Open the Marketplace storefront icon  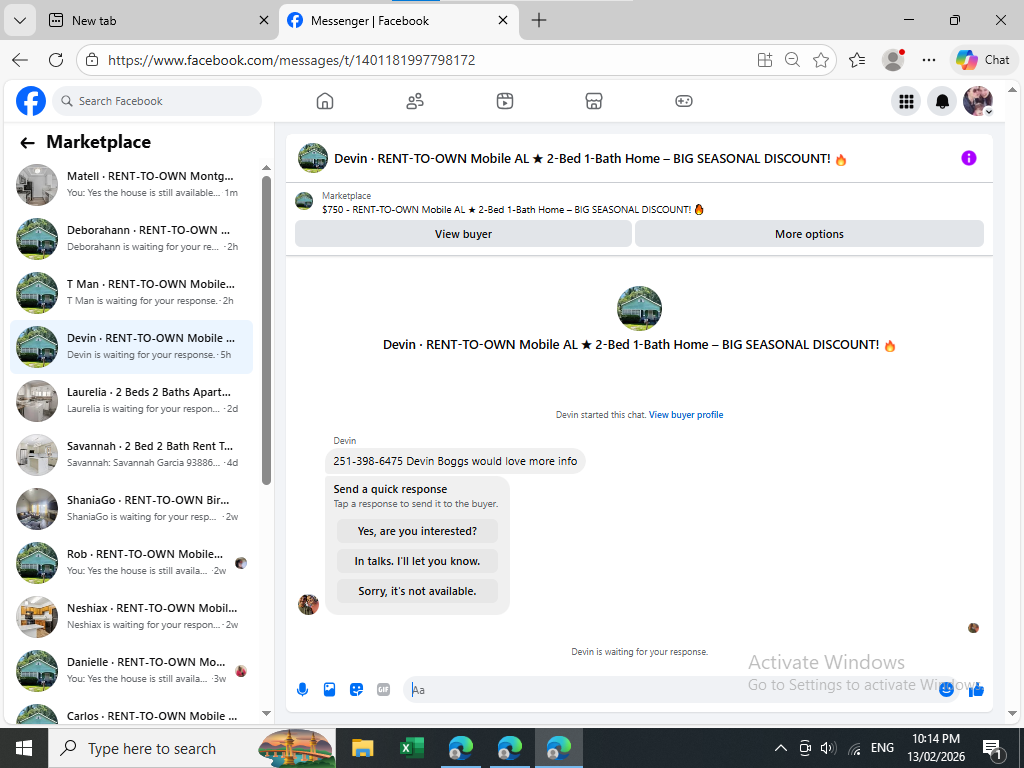(594, 101)
